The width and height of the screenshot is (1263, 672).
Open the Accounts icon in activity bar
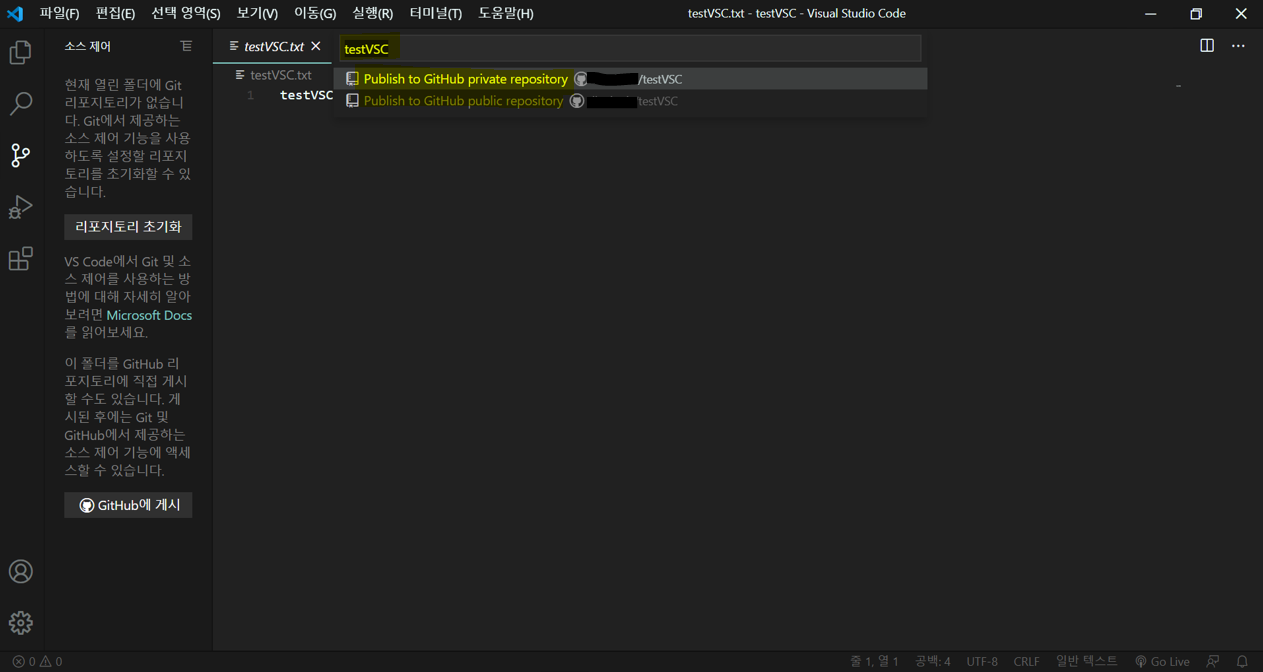click(x=20, y=571)
